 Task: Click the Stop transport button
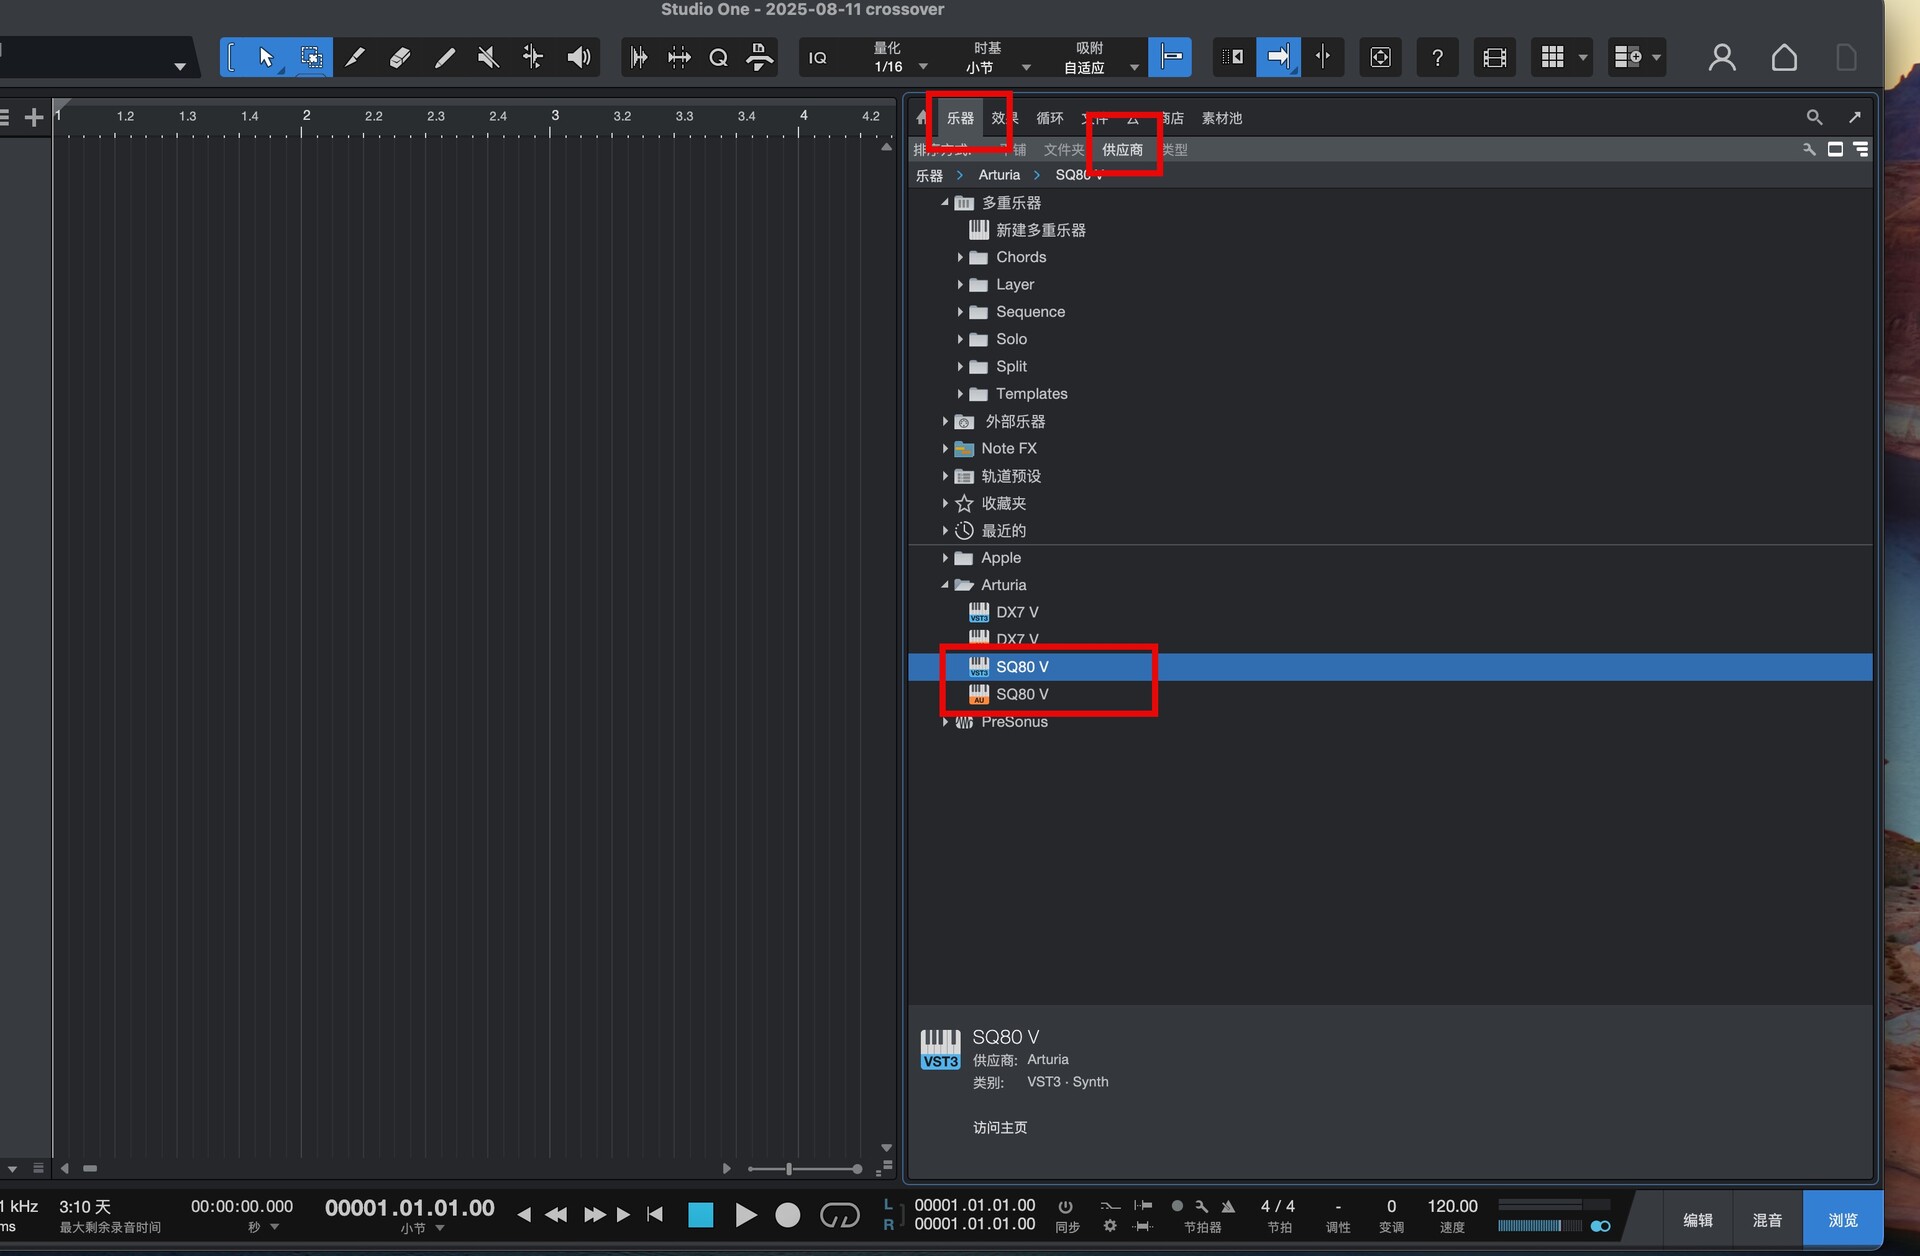tap(701, 1215)
